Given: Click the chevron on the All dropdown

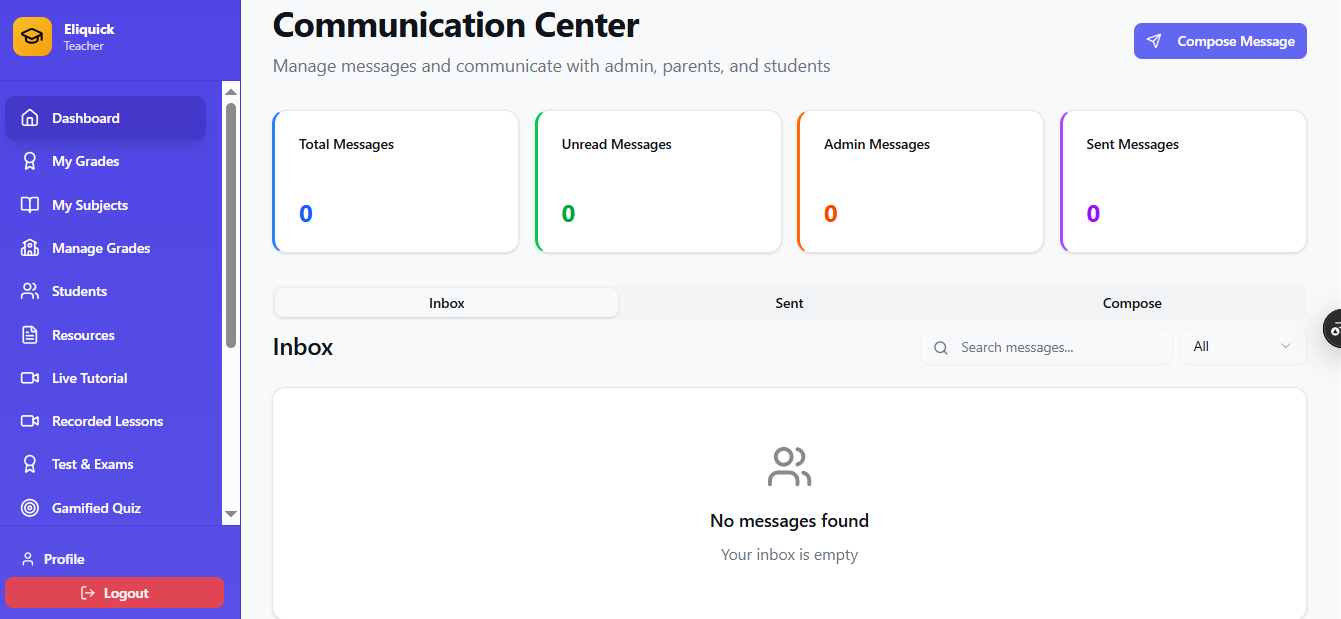Looking at the screenshot, I should 1286,347.
